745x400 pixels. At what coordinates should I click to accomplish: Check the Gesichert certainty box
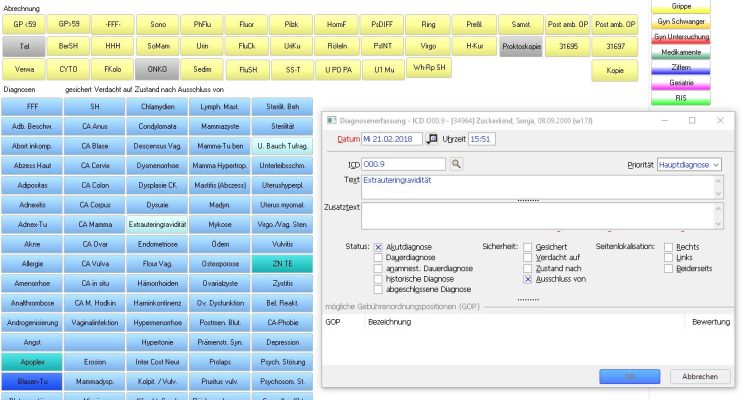tap(527, 247)
